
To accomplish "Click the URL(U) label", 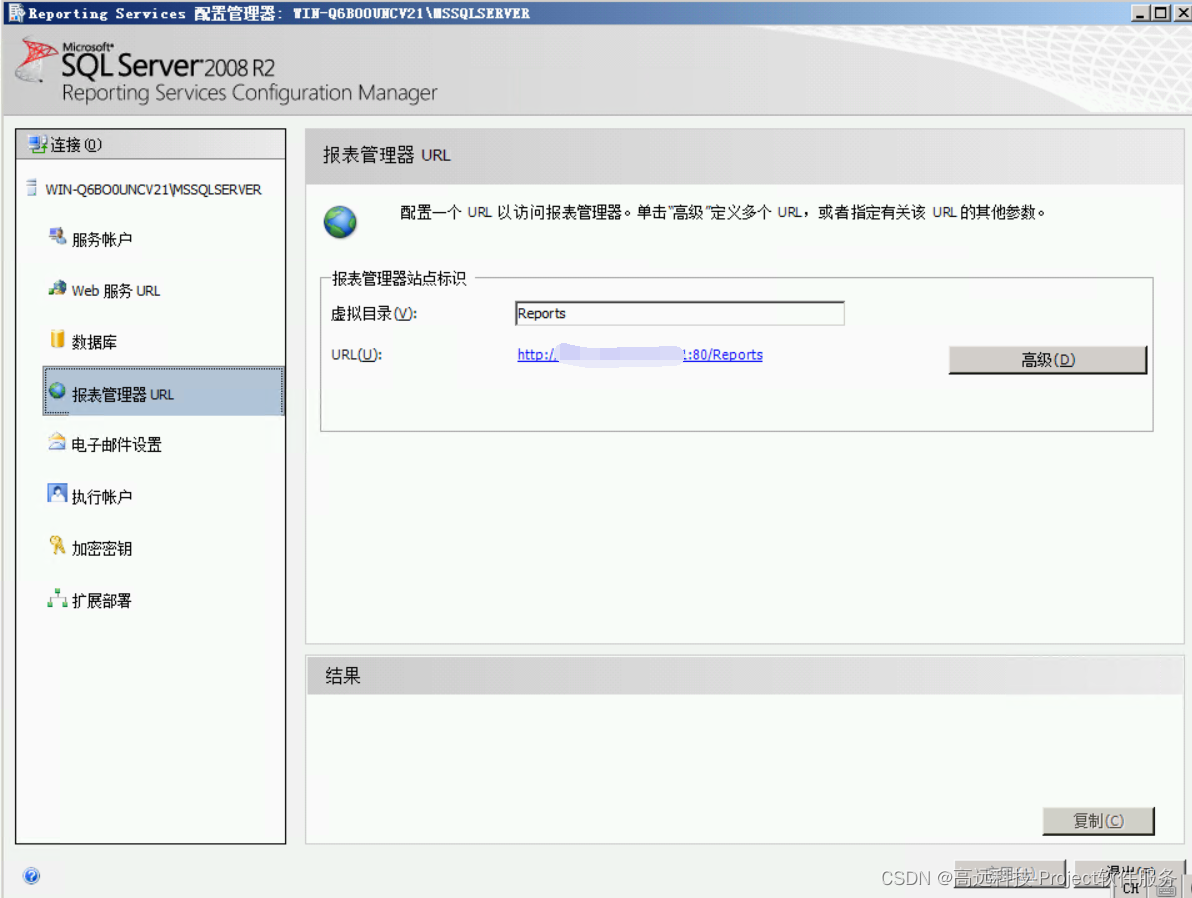I will point(357,354).
